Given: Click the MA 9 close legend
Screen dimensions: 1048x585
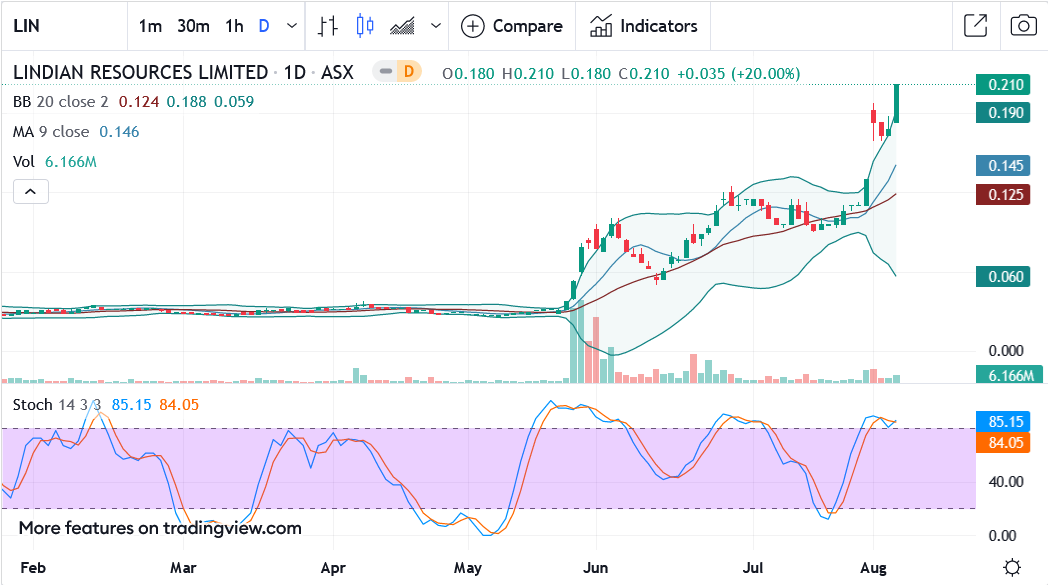Looking at the screenshot, I should tap(51, 132).
